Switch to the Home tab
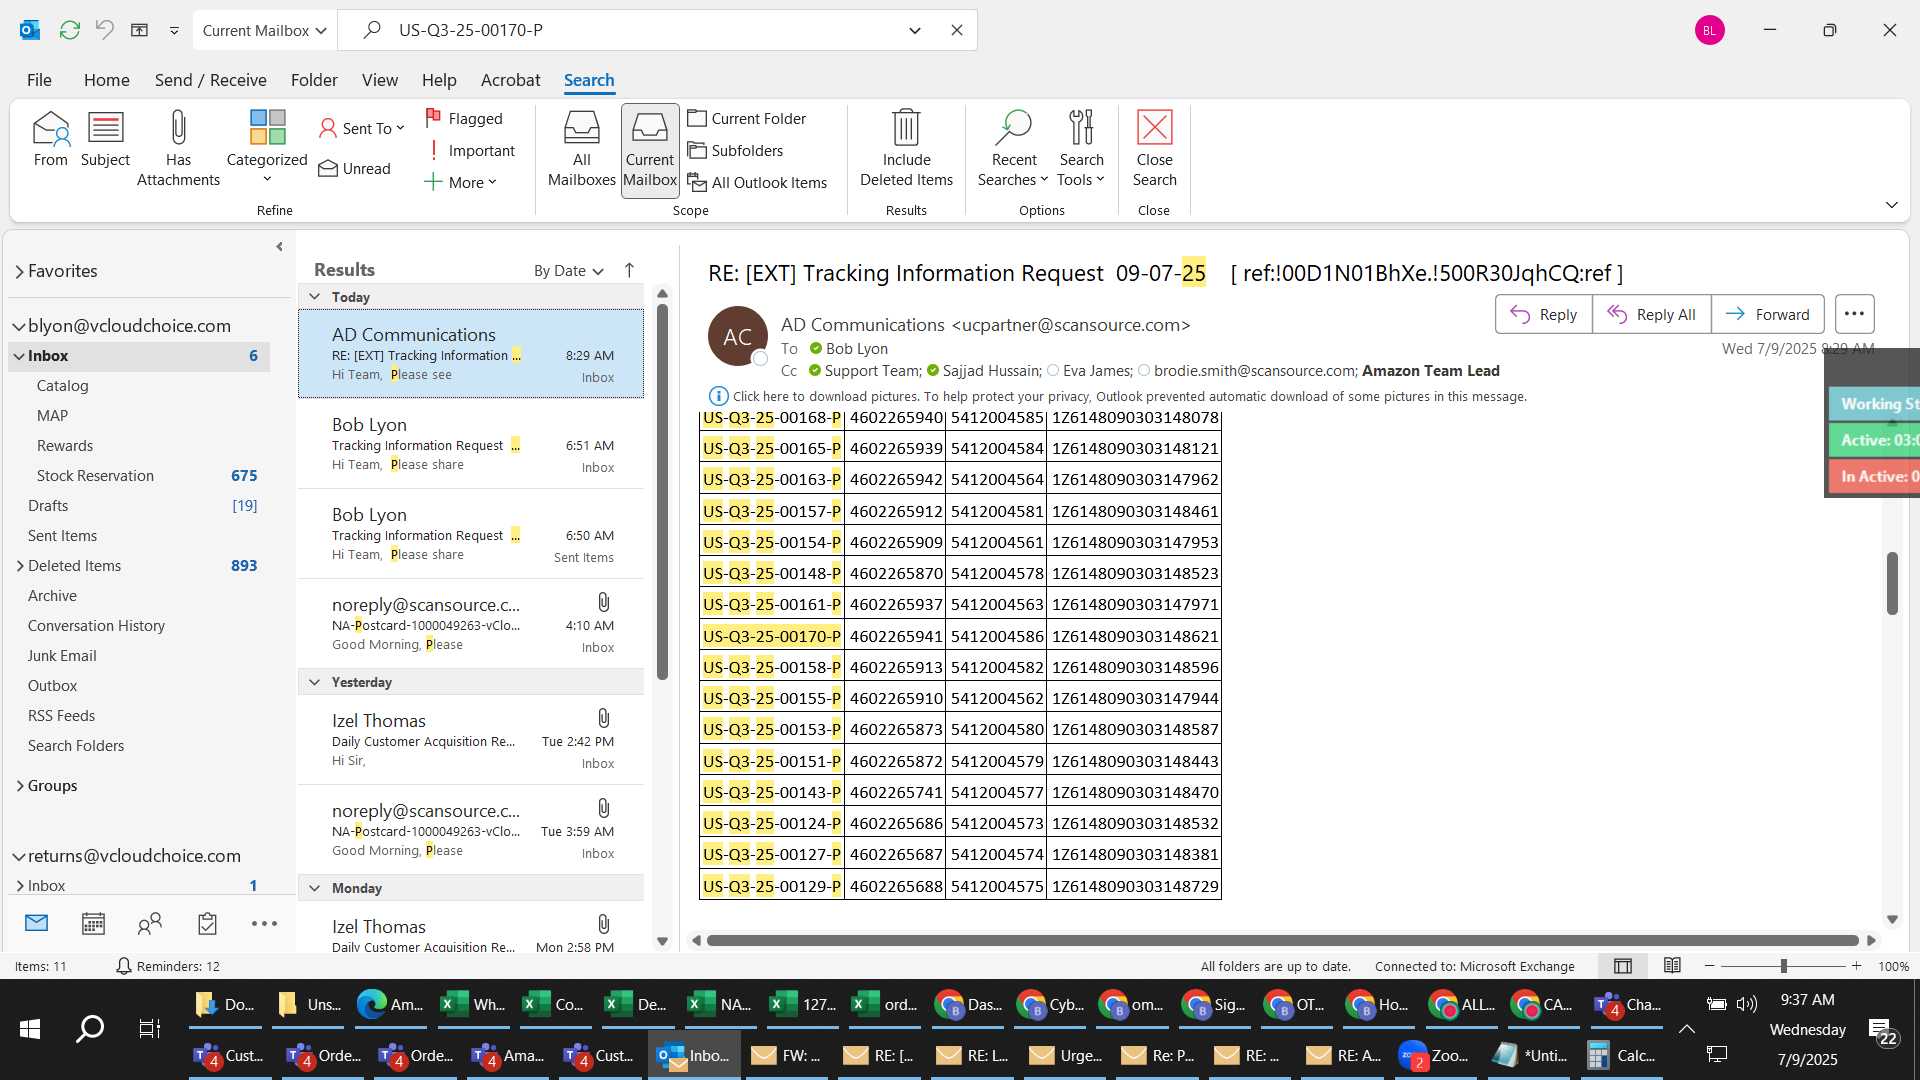This screenshot has height=1080, width=1920. click(106, 80)
